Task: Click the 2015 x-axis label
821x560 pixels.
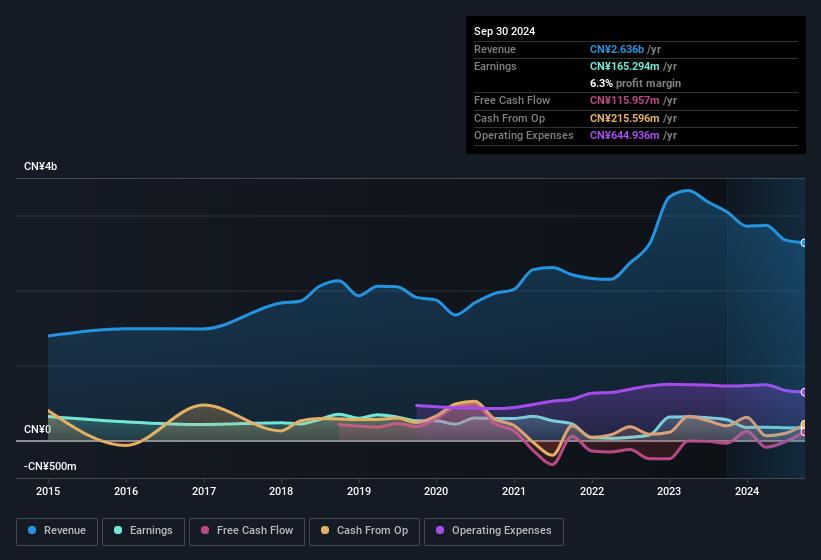Action: 48,491
